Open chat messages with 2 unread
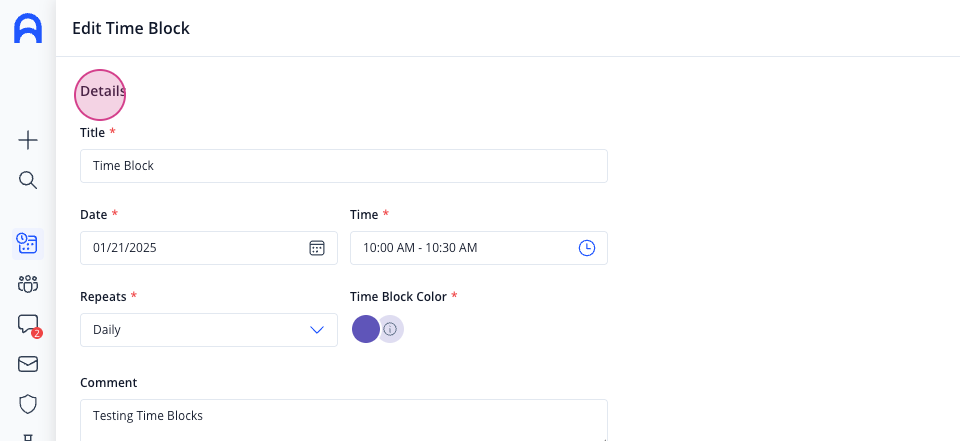 [x=29, y=325]
